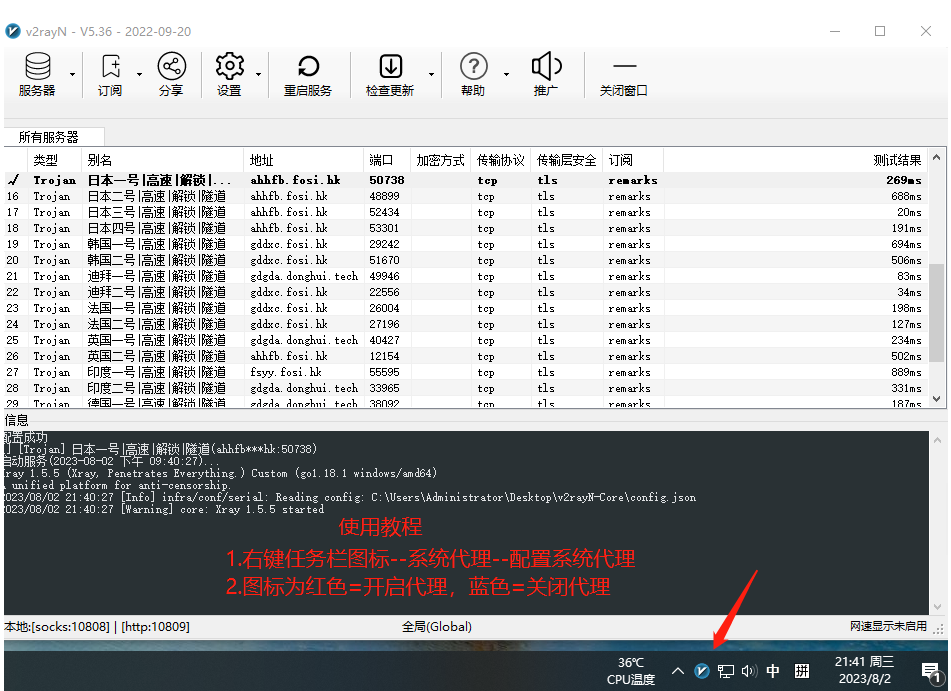This screenshot has height=691, width=951.
Task: Select the 英国一号 server row
Action: pyautogui.click(x=466, y=340)
